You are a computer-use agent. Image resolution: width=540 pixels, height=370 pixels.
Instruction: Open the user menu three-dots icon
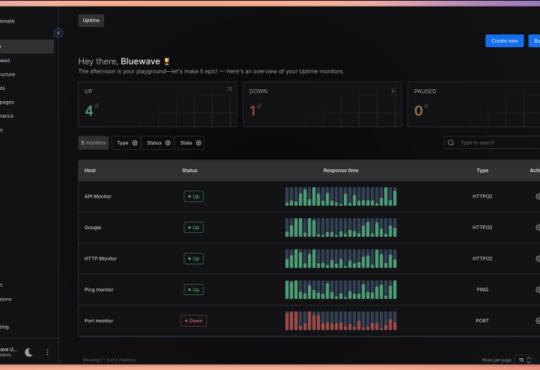pos(48,352)
